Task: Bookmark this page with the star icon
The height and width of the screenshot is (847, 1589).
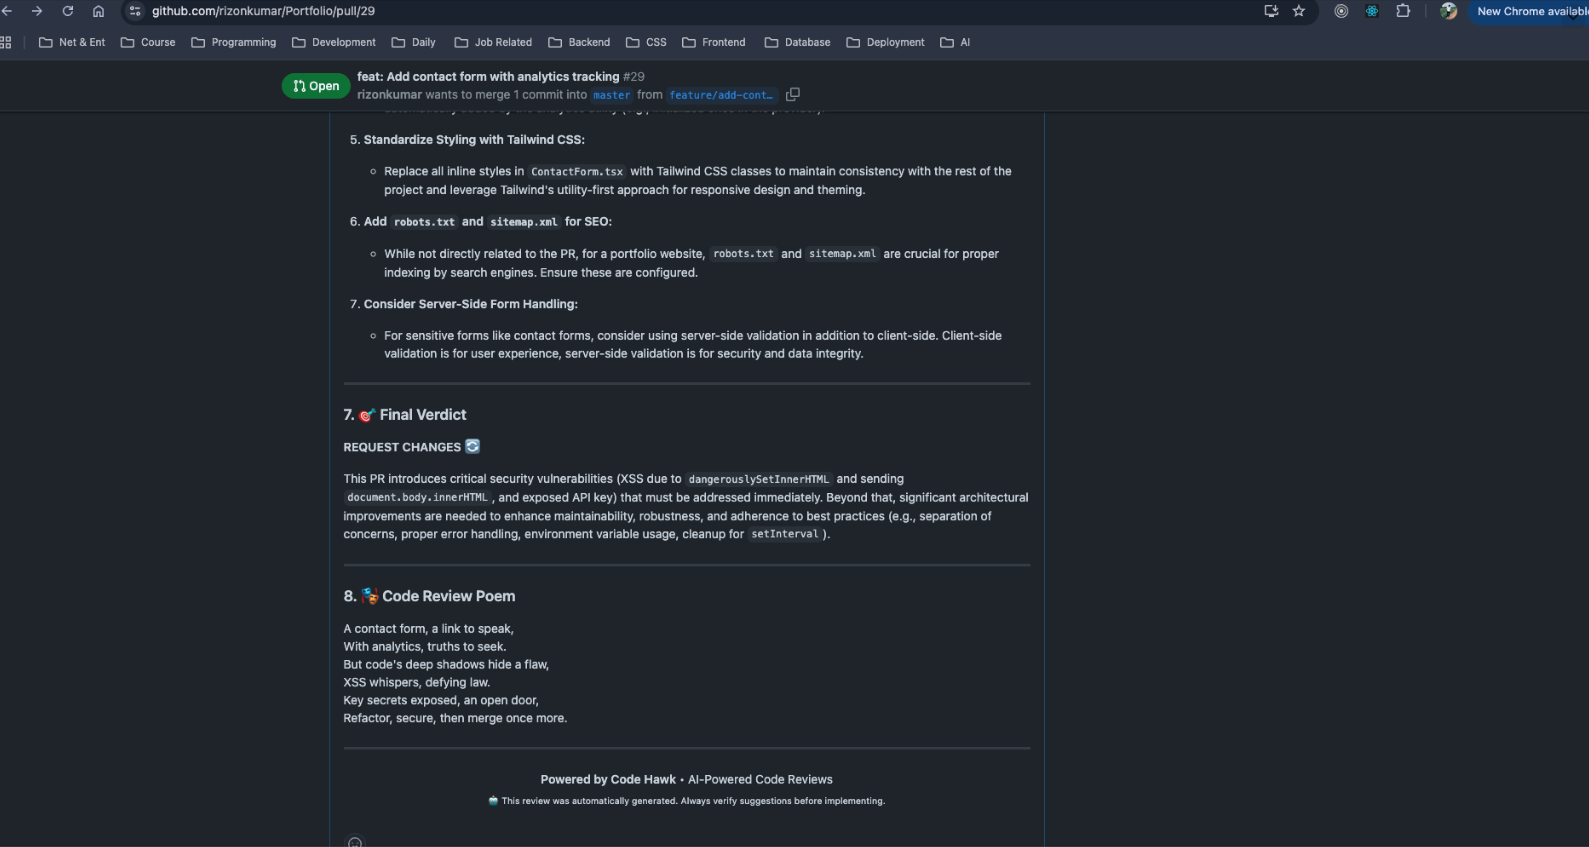Action: pyautogui.click(x=1299, y=11)
